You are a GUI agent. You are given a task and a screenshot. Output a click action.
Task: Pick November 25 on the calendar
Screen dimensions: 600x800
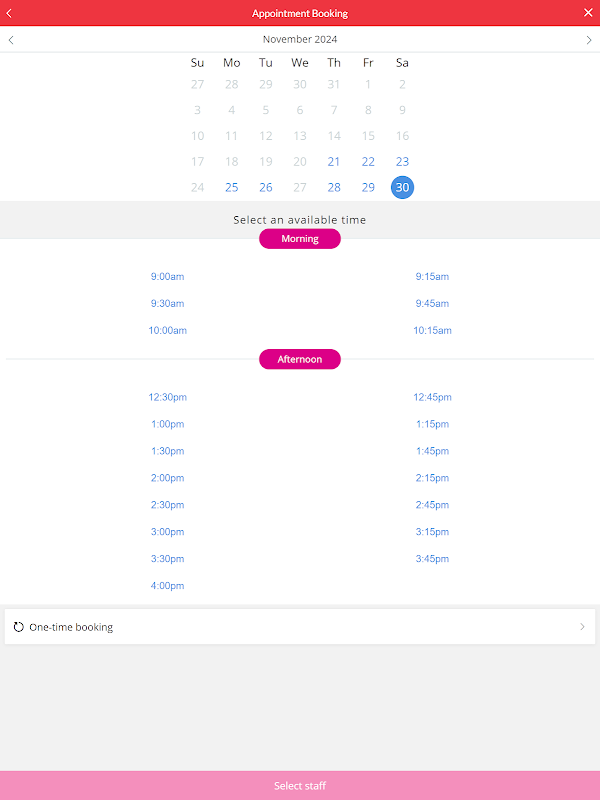pyautogui.click(x=232, y=187)
